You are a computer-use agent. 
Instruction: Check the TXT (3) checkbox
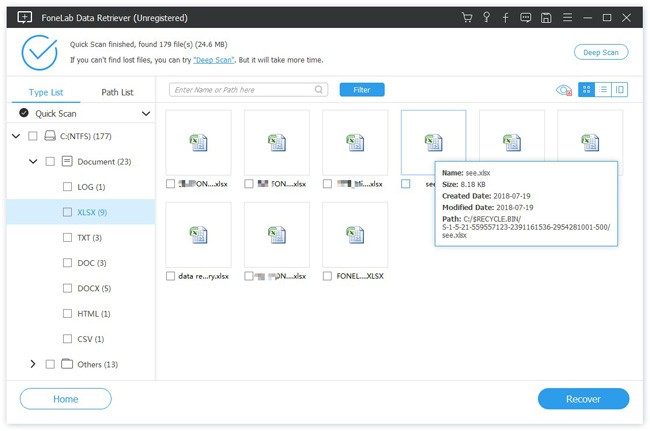[x=67, y=237]
